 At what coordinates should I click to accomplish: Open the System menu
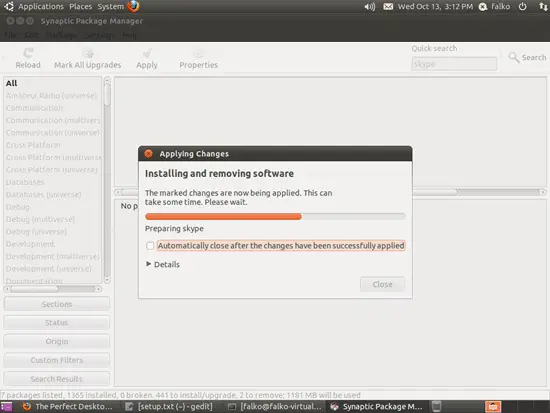pos(110,7)
